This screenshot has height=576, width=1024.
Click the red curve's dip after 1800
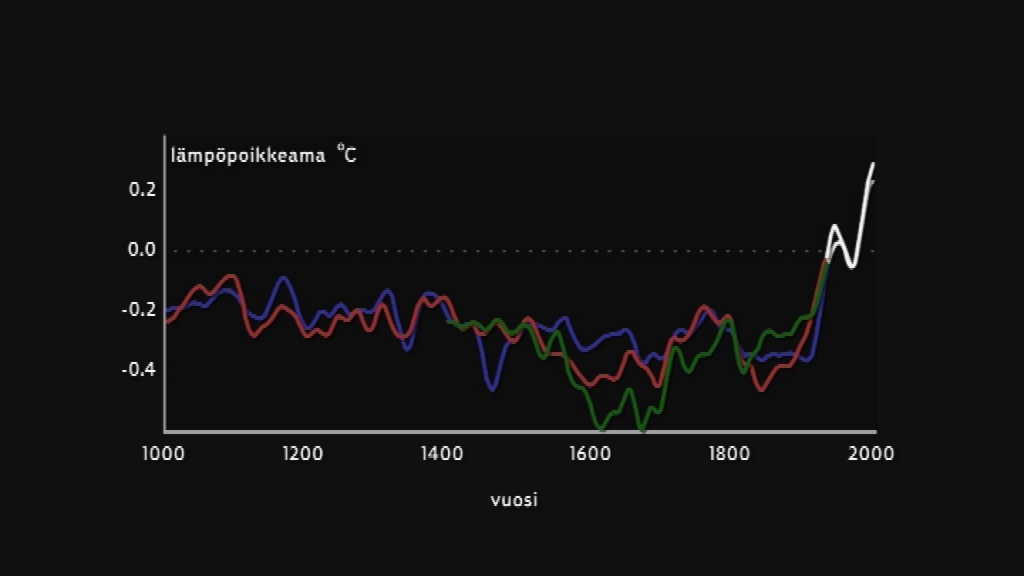762,389
